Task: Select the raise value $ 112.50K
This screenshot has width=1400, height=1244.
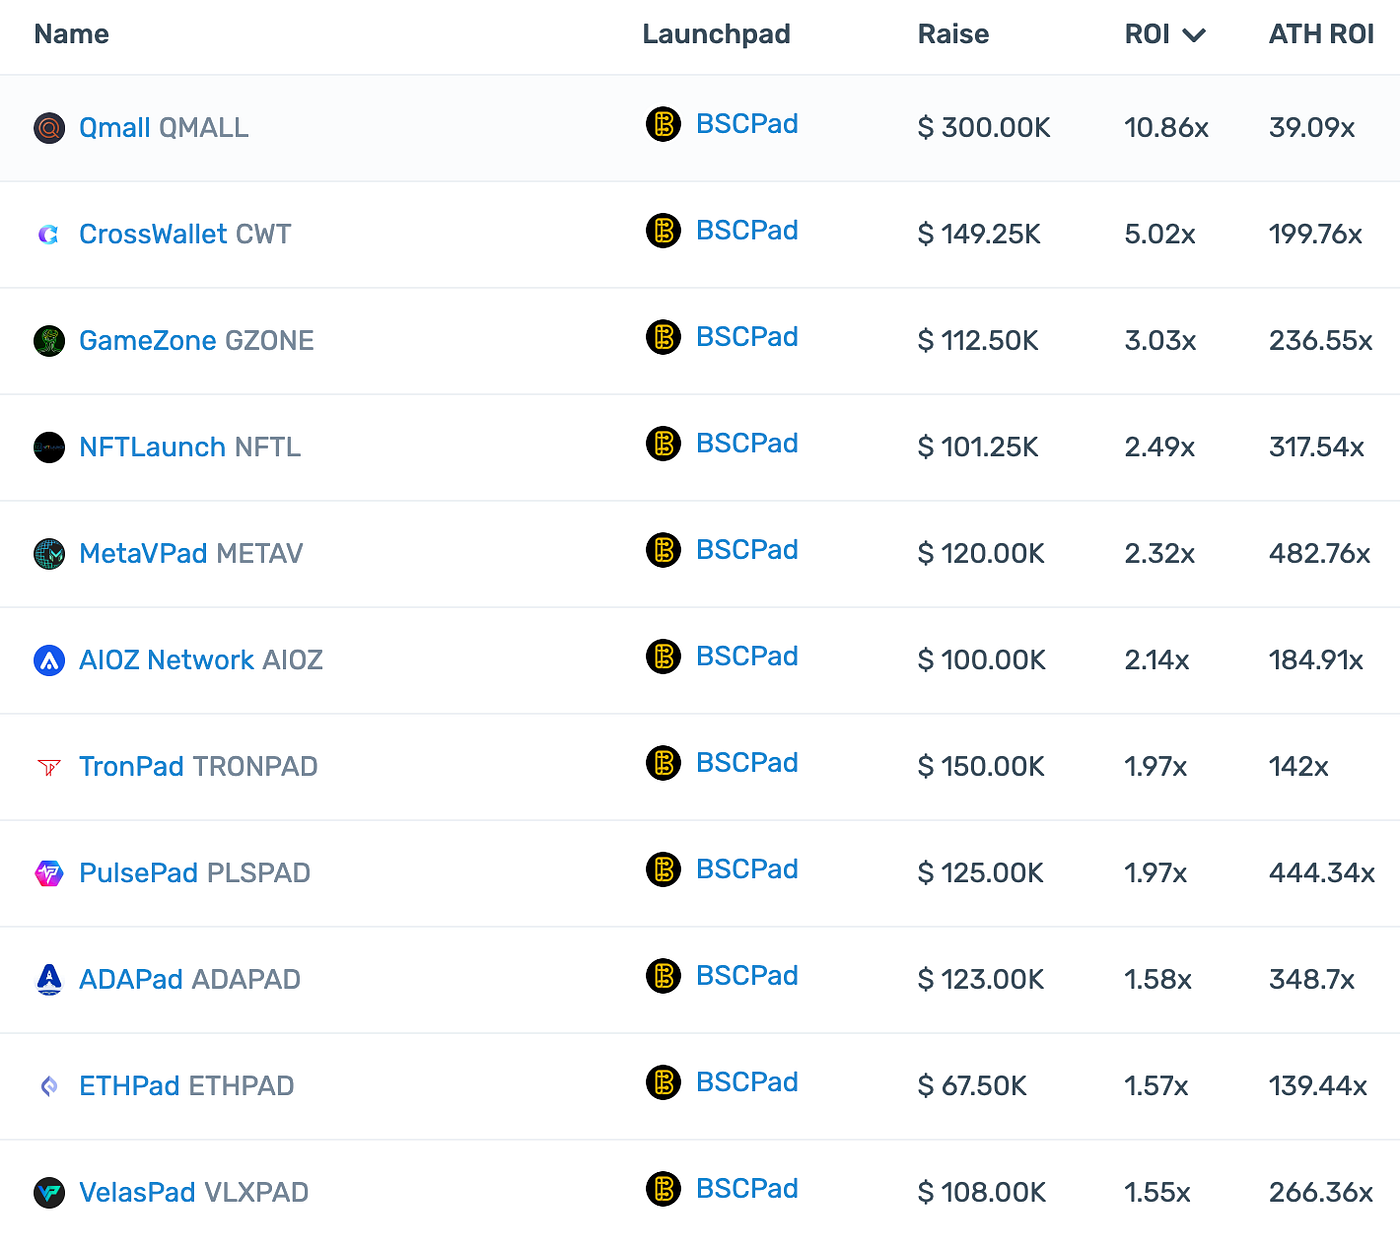Action: click(x=978, y=341)
